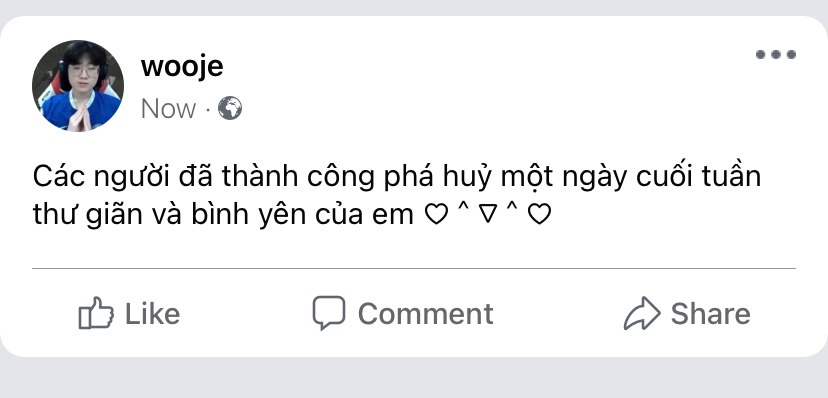Open the three-dot post options menu
The image size is (828, 398).
776,54
